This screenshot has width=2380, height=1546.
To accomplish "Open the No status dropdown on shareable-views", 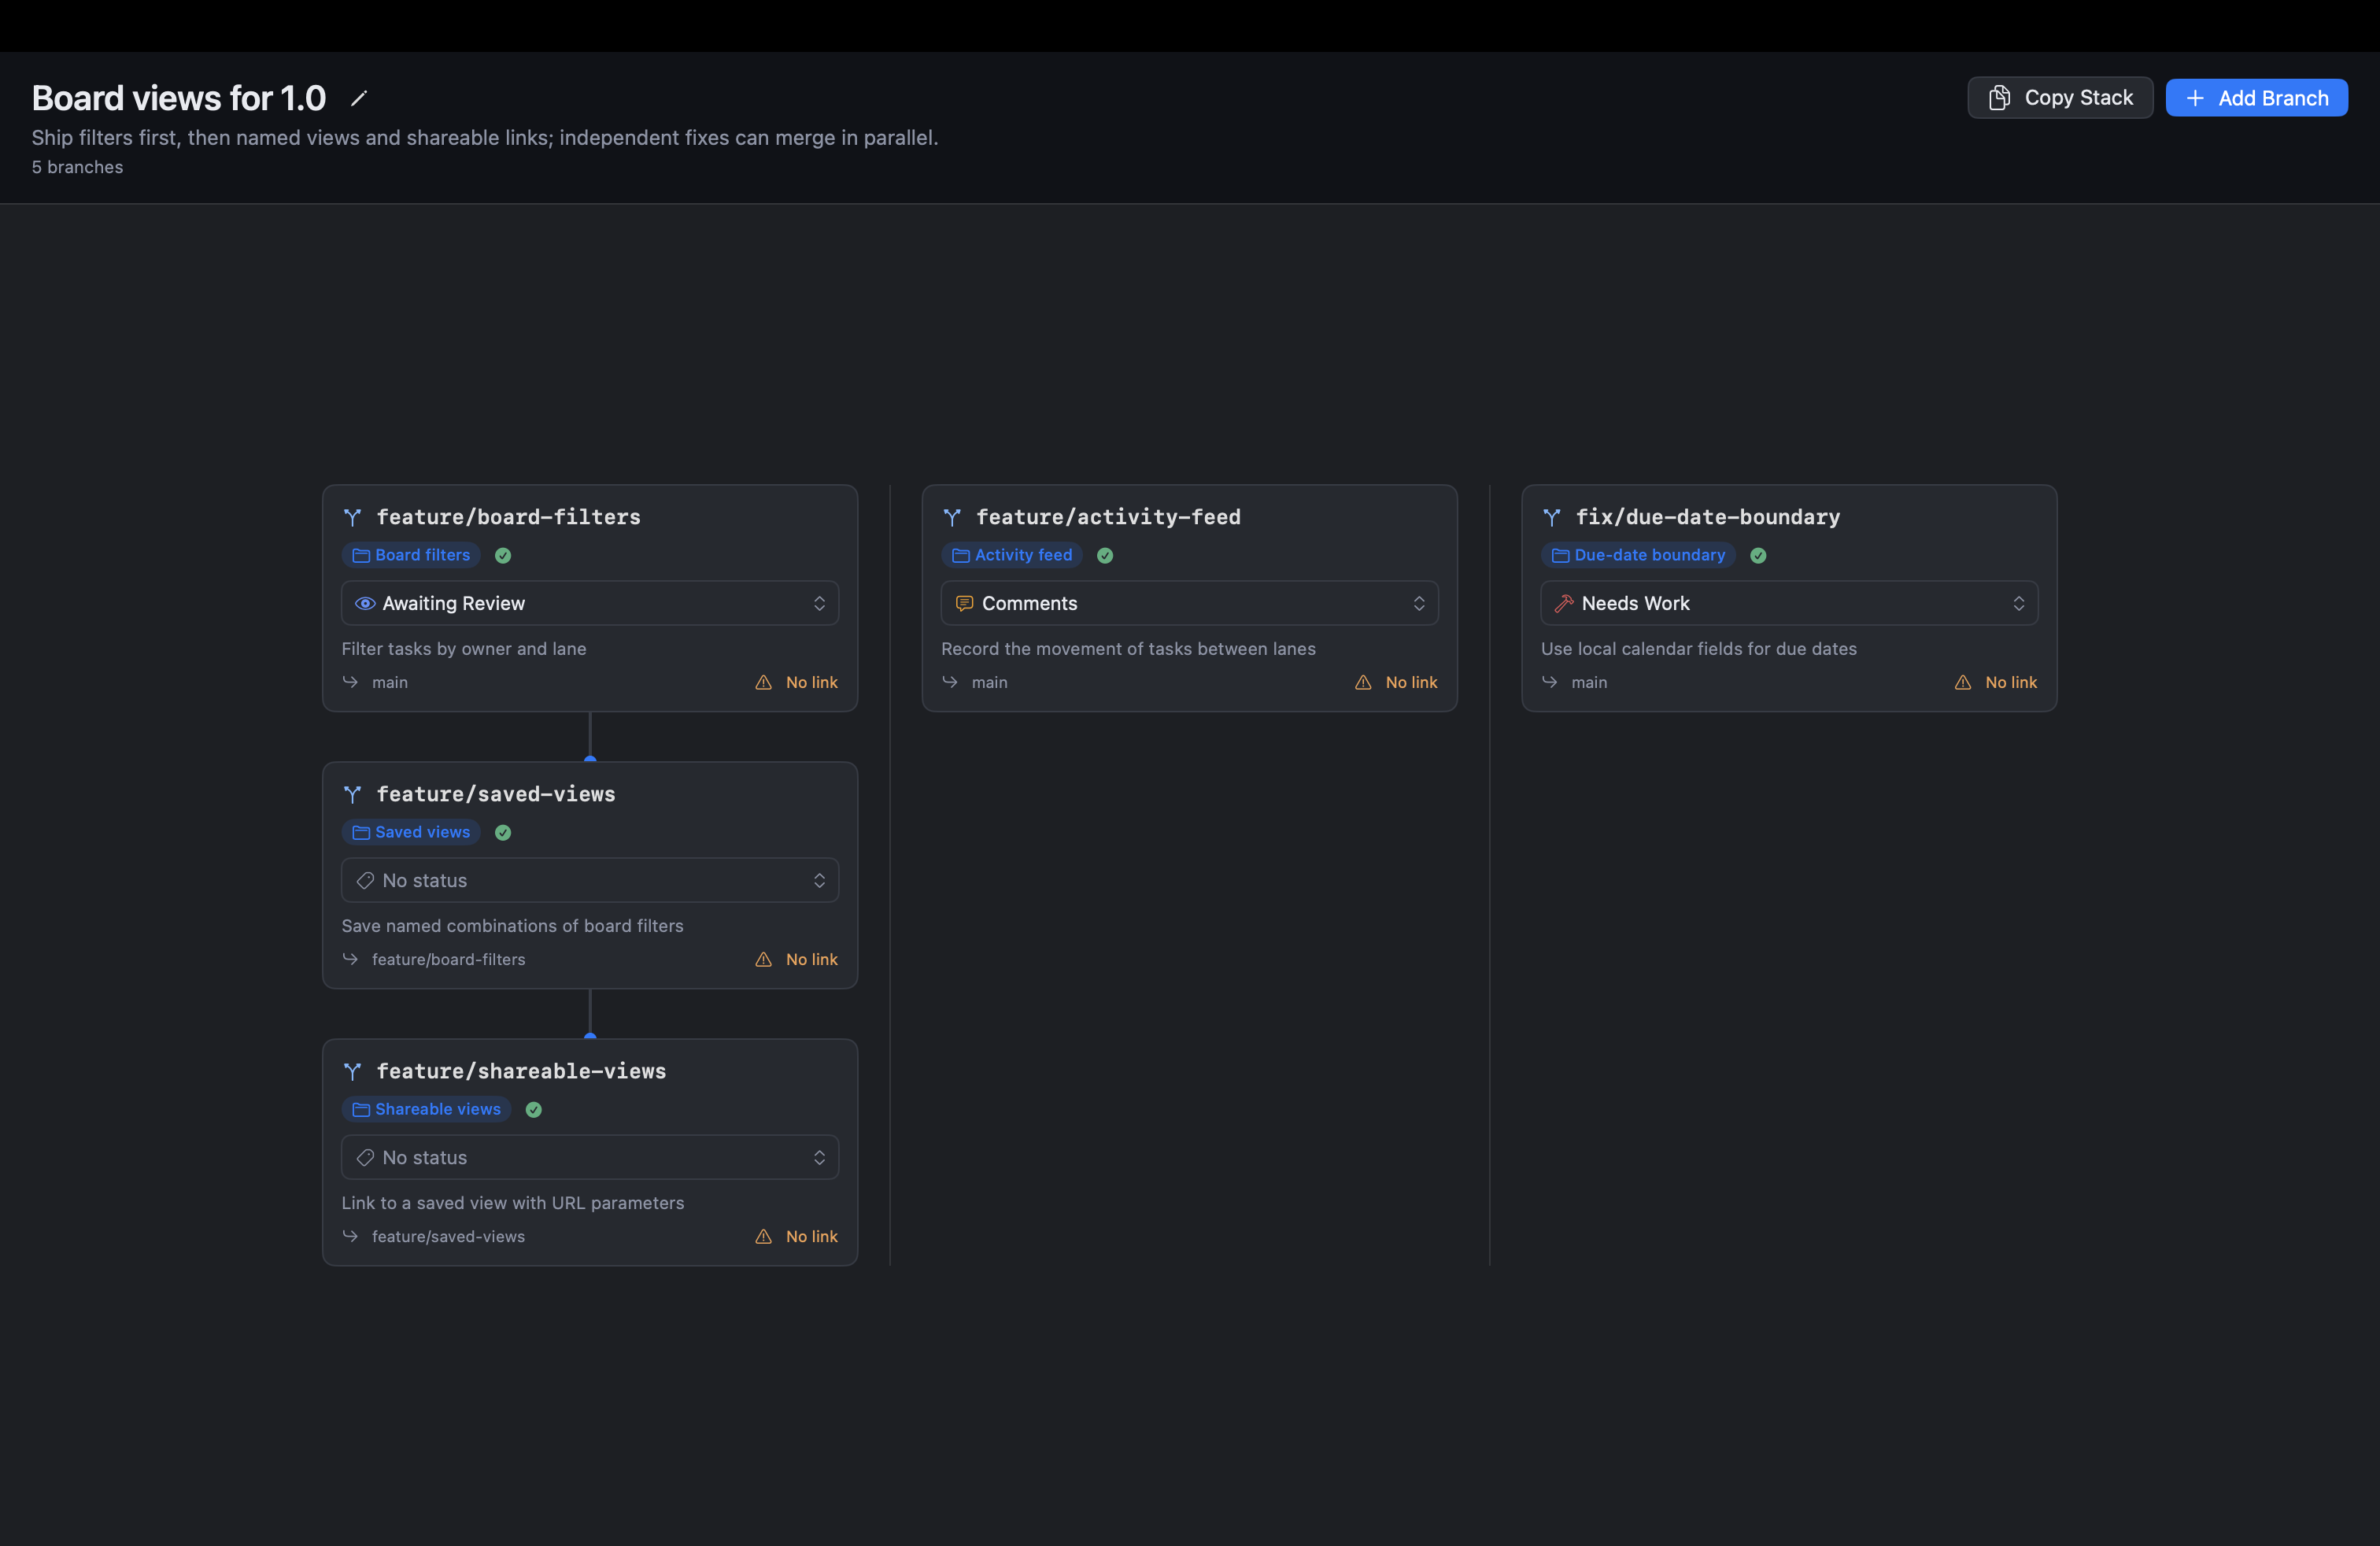I will pyautogui.click(x=590, y=1157).
